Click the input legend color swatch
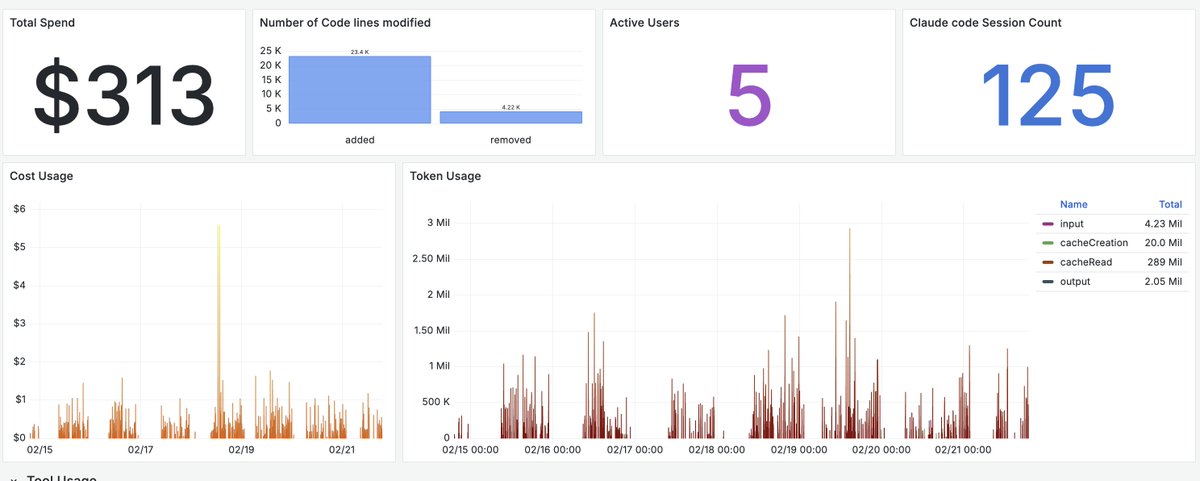Image resolution: width=1200 pixels, height=481 pixels. (1048, 224)
